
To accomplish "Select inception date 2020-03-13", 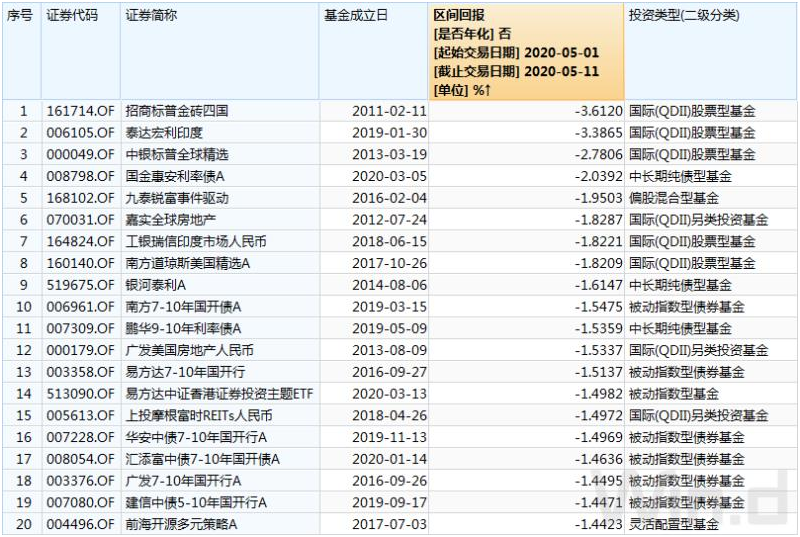I will (389, 394).
